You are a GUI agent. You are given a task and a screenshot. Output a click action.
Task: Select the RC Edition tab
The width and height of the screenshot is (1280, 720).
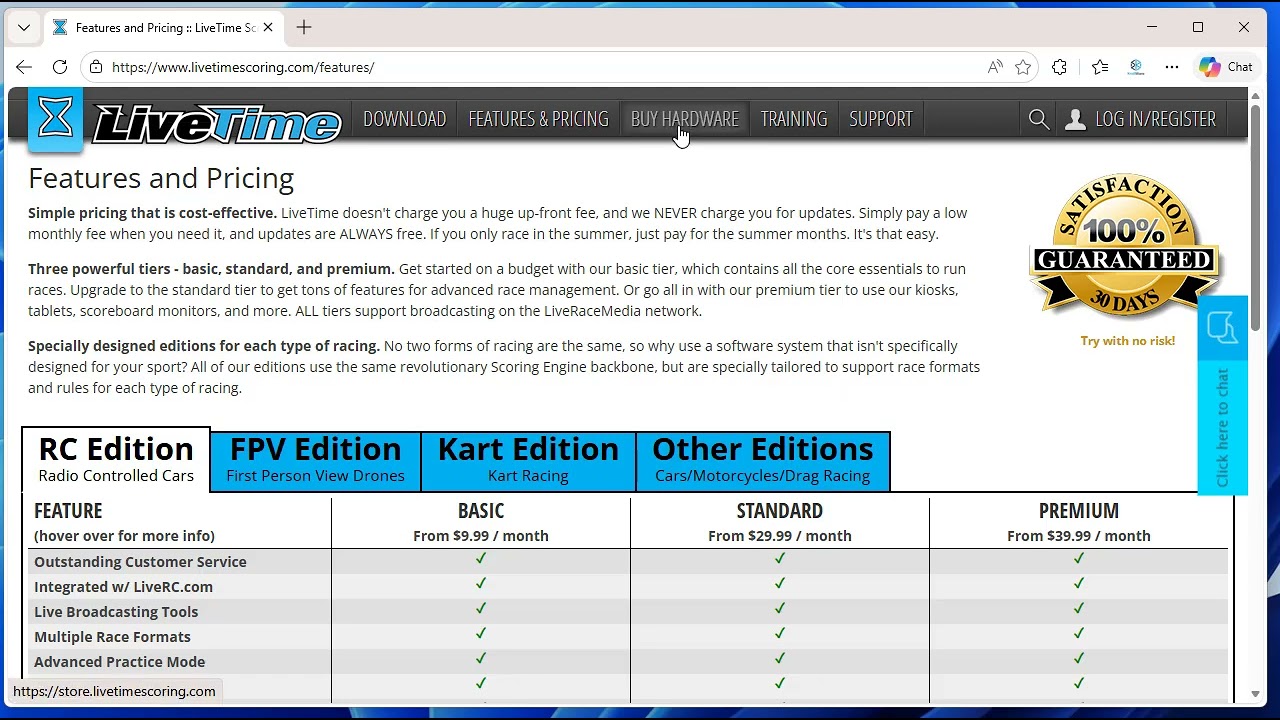tap(116, 459)
